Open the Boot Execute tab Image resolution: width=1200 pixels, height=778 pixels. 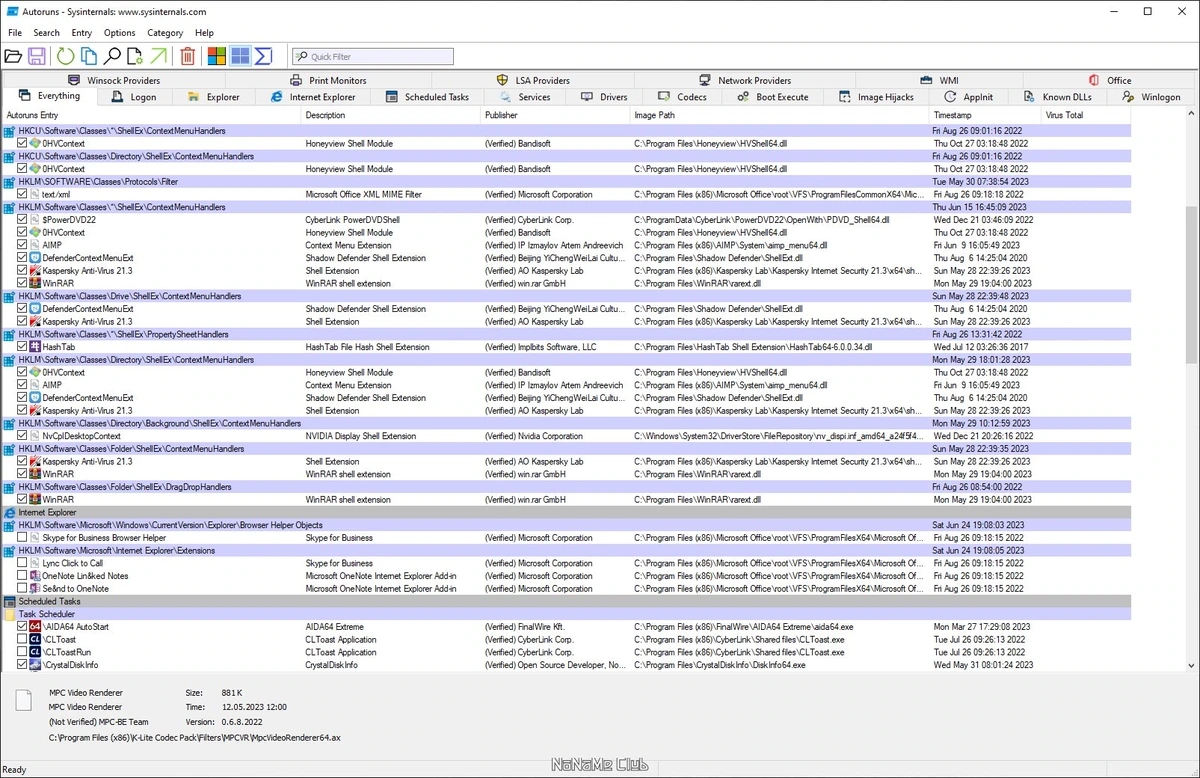click(x=773, y=97)
